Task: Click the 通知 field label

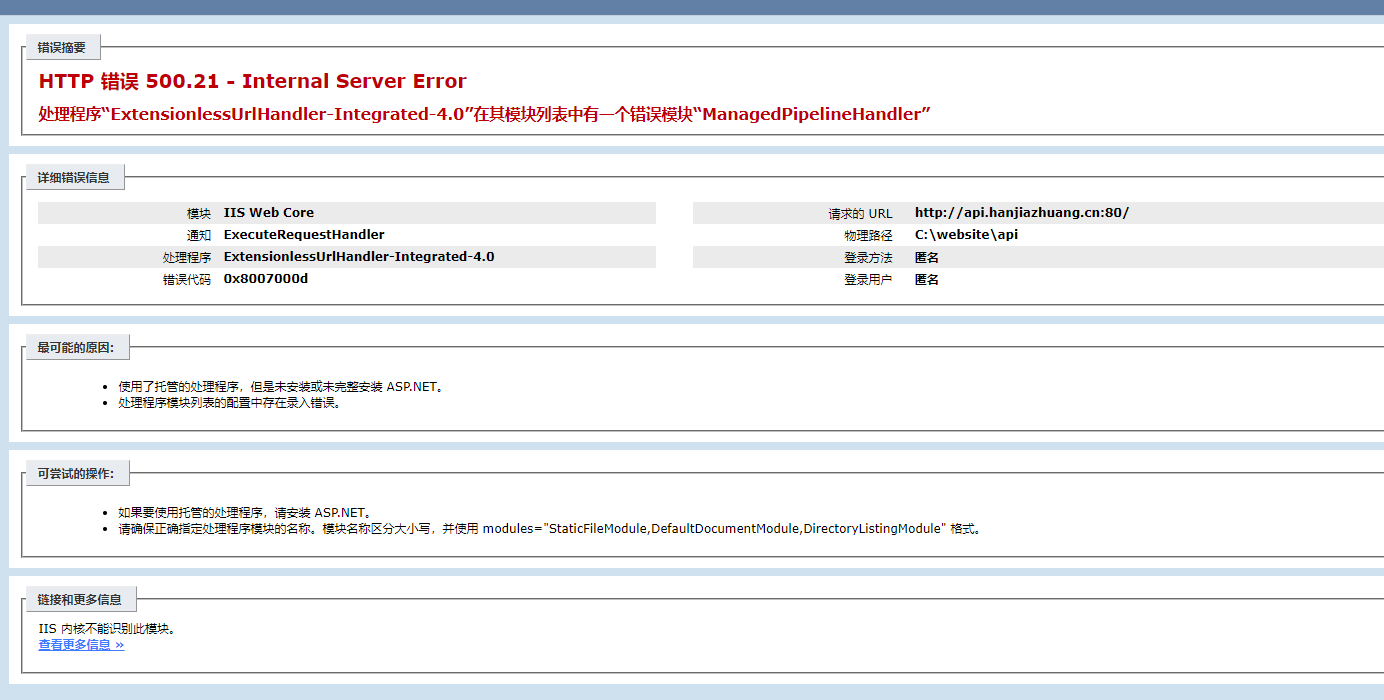Action: pyautogui.click(x=199, y=236)
